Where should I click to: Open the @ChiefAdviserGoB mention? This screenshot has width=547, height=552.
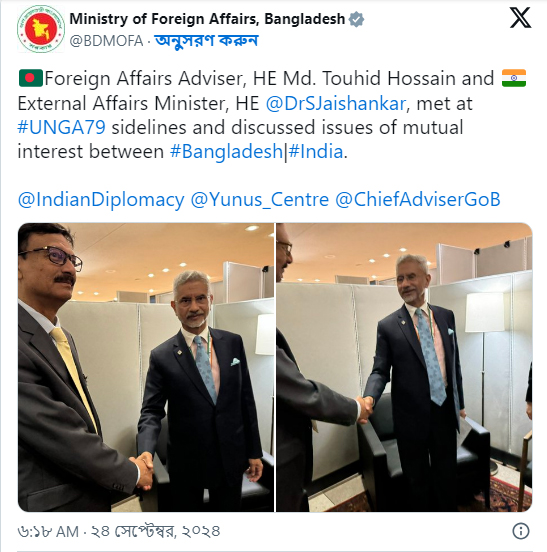[417, 200]
